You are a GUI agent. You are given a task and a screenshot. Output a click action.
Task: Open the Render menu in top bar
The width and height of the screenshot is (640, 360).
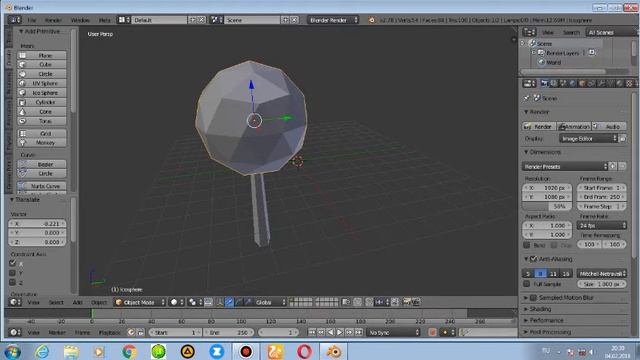tap(53, 20)
